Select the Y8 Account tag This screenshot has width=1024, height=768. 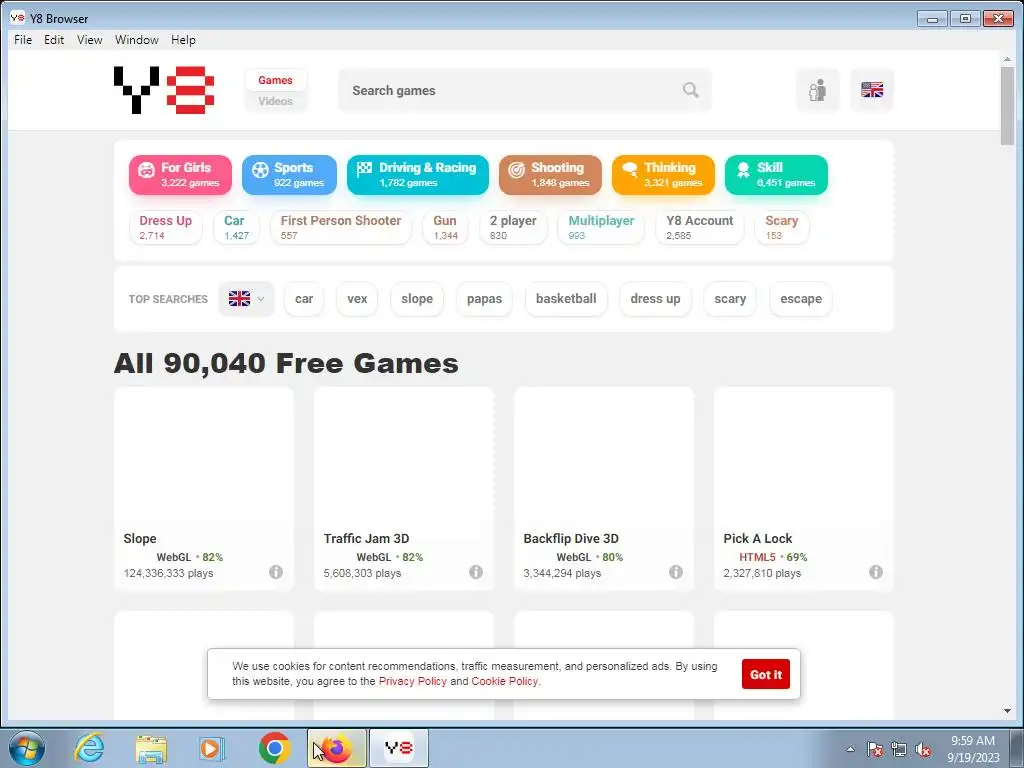tap(699, 227)
